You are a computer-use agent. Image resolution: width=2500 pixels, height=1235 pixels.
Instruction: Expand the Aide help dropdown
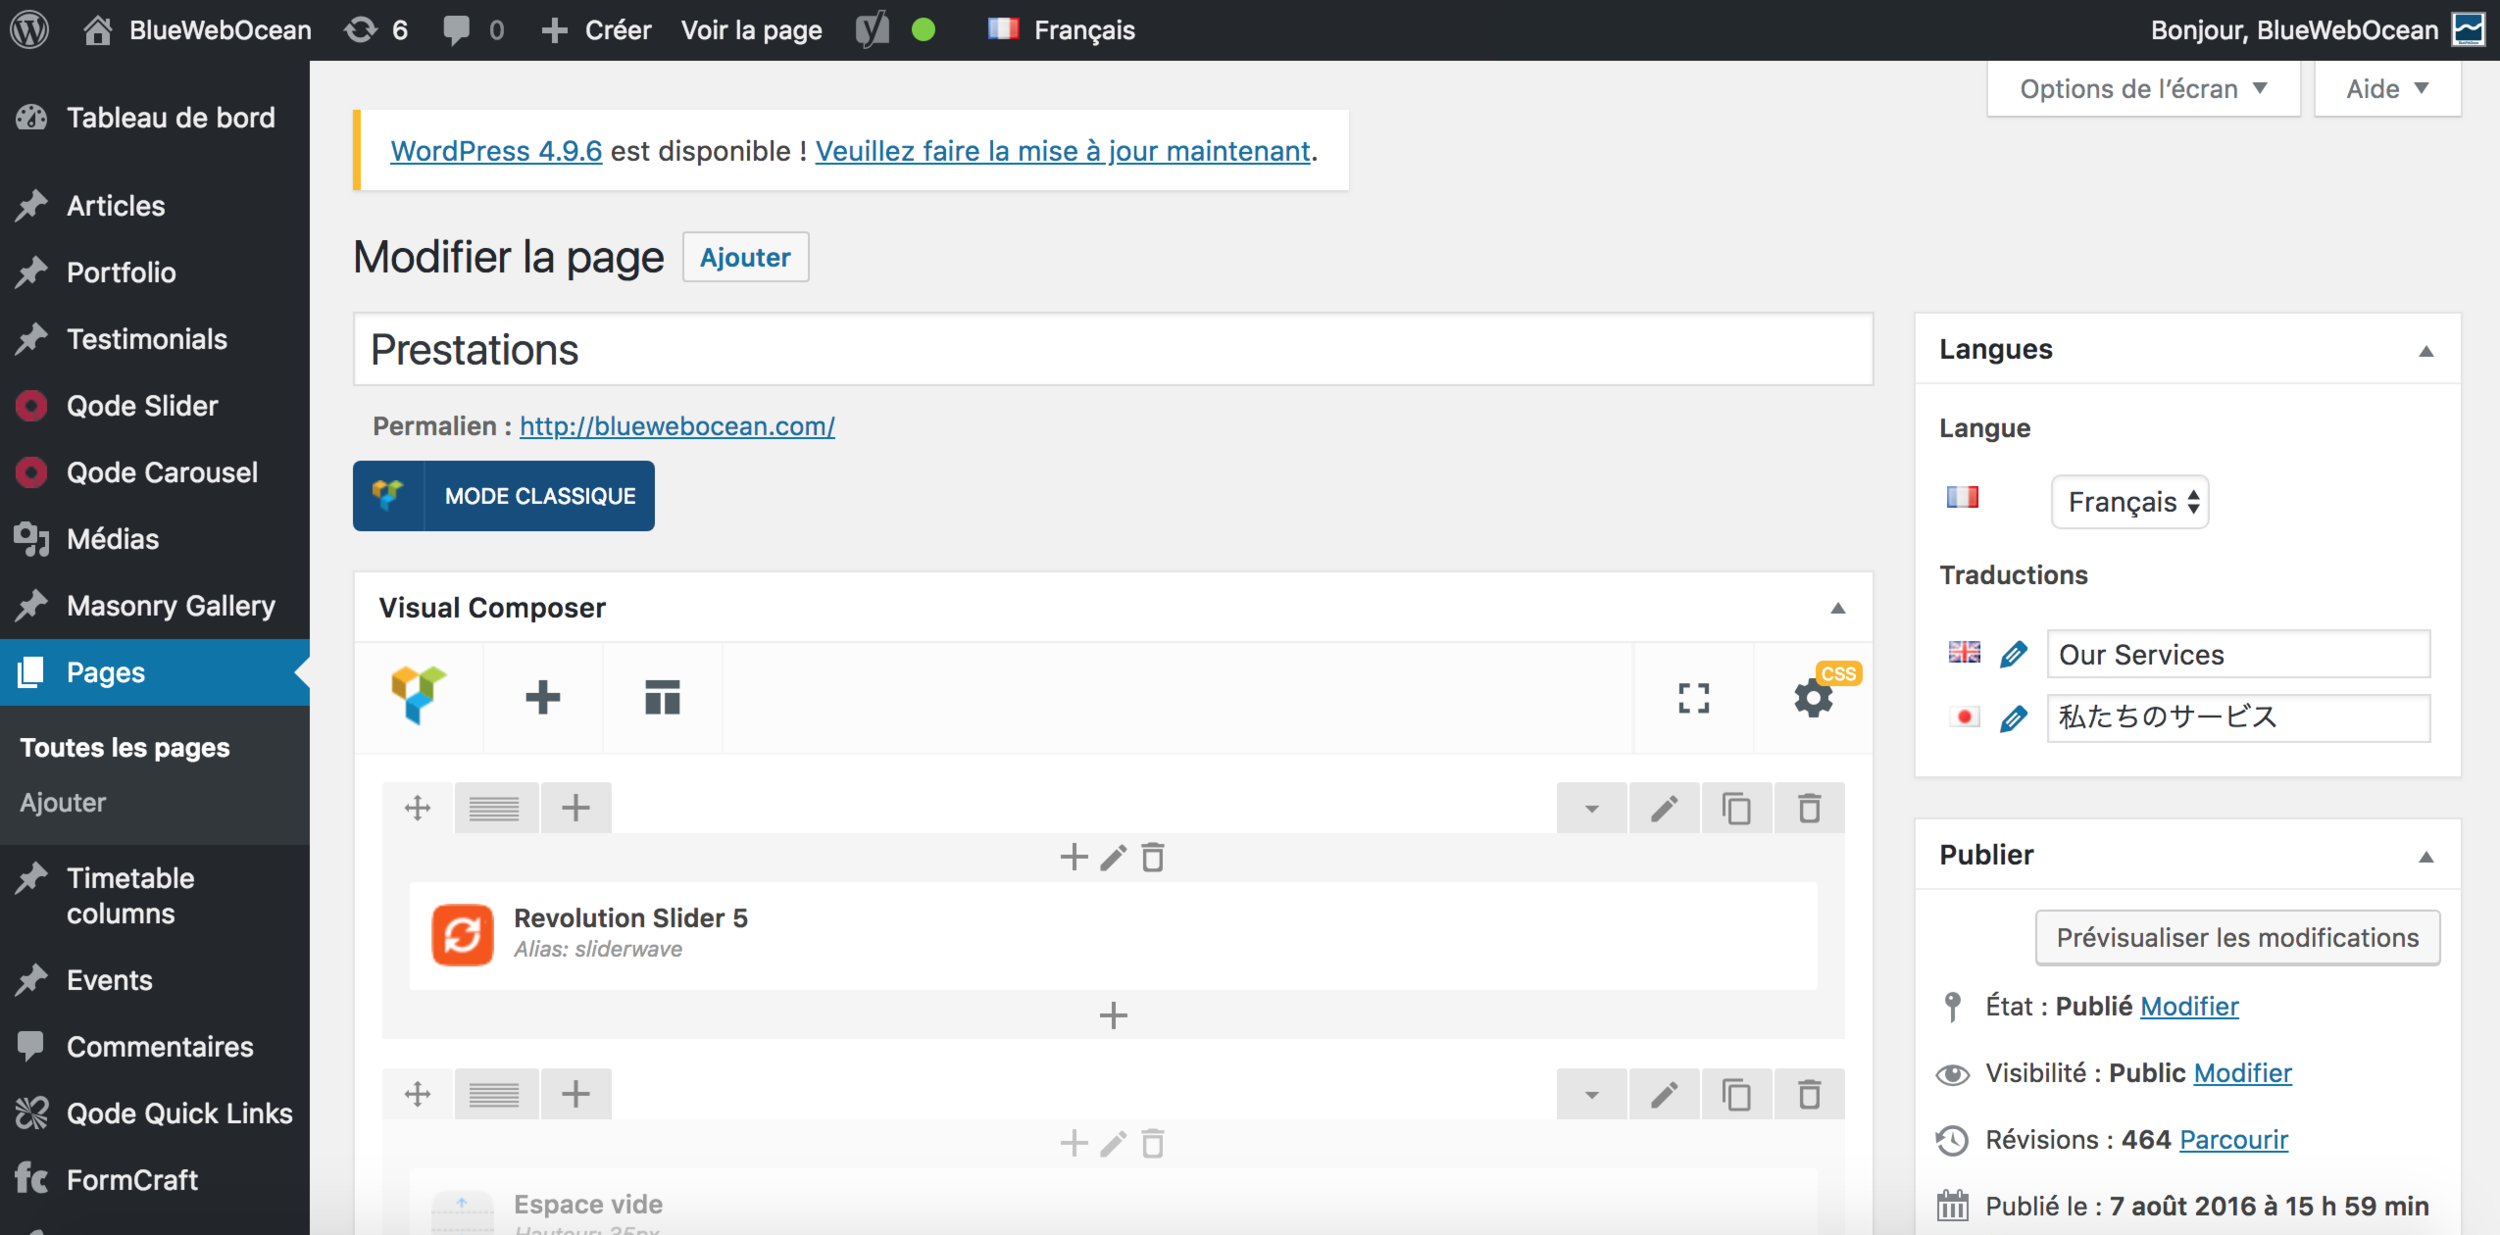click(x=2386, y=89)
